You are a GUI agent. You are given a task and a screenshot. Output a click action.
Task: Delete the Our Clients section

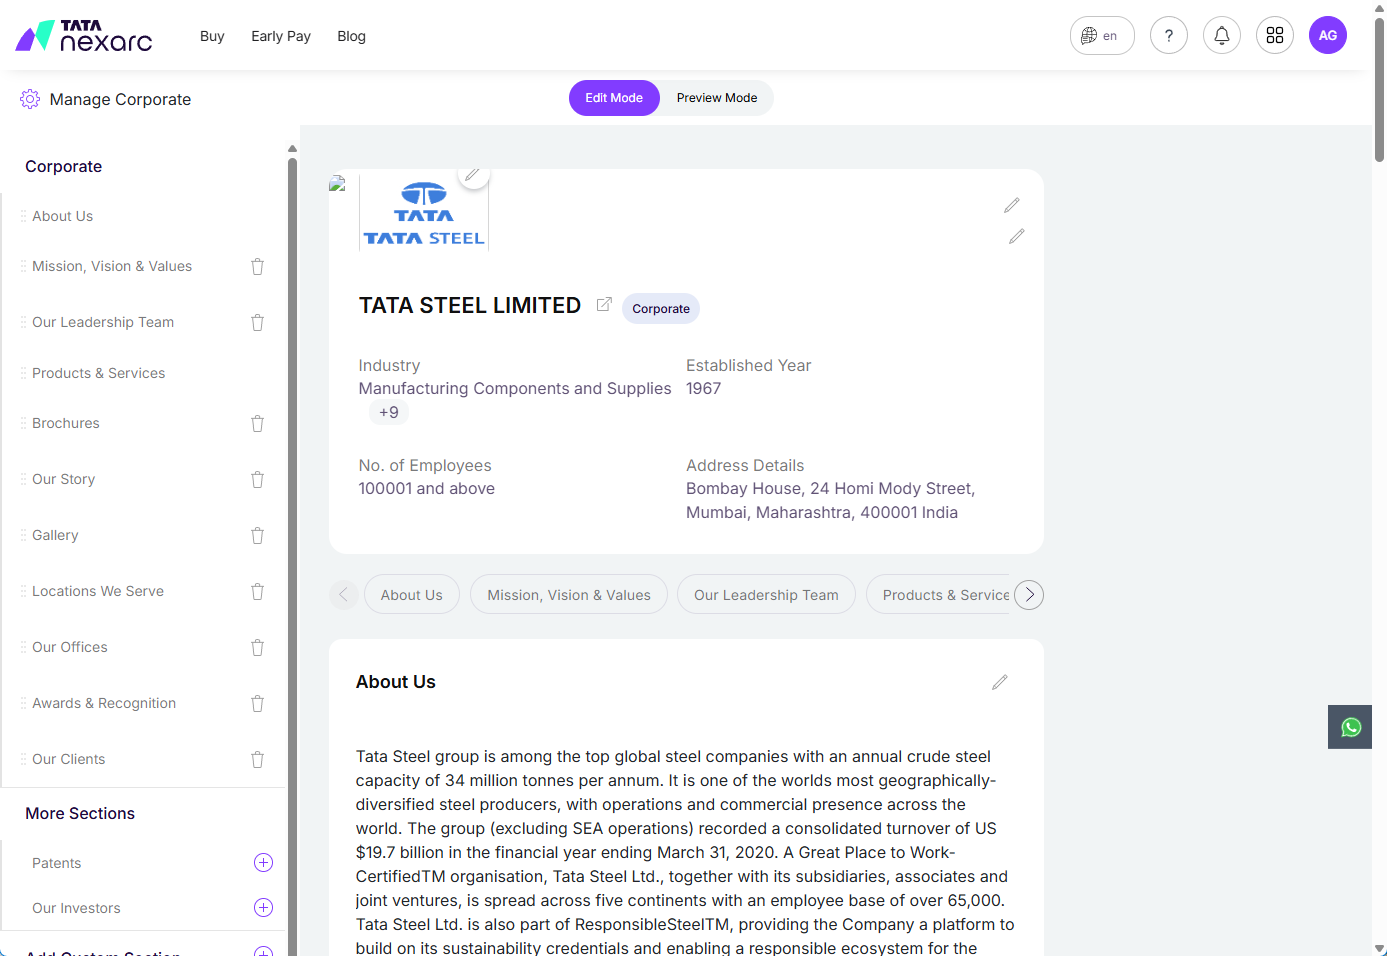click(257, 760)
